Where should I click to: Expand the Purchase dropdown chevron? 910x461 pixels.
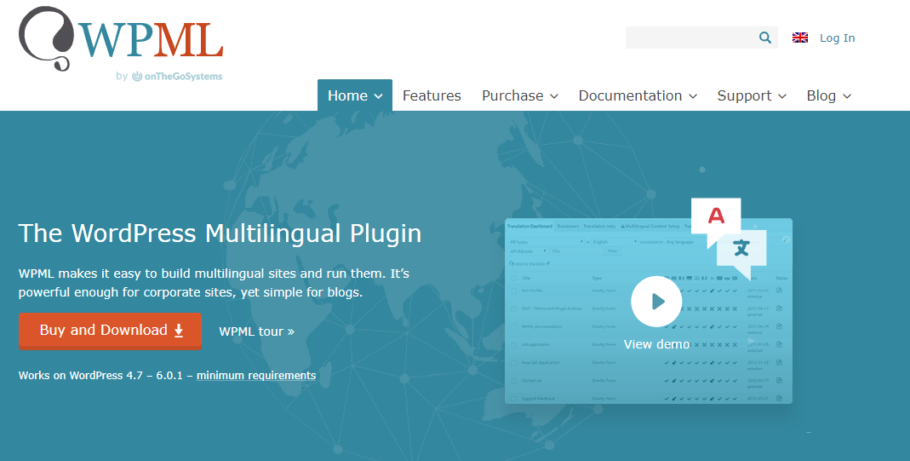pos(554,96)
